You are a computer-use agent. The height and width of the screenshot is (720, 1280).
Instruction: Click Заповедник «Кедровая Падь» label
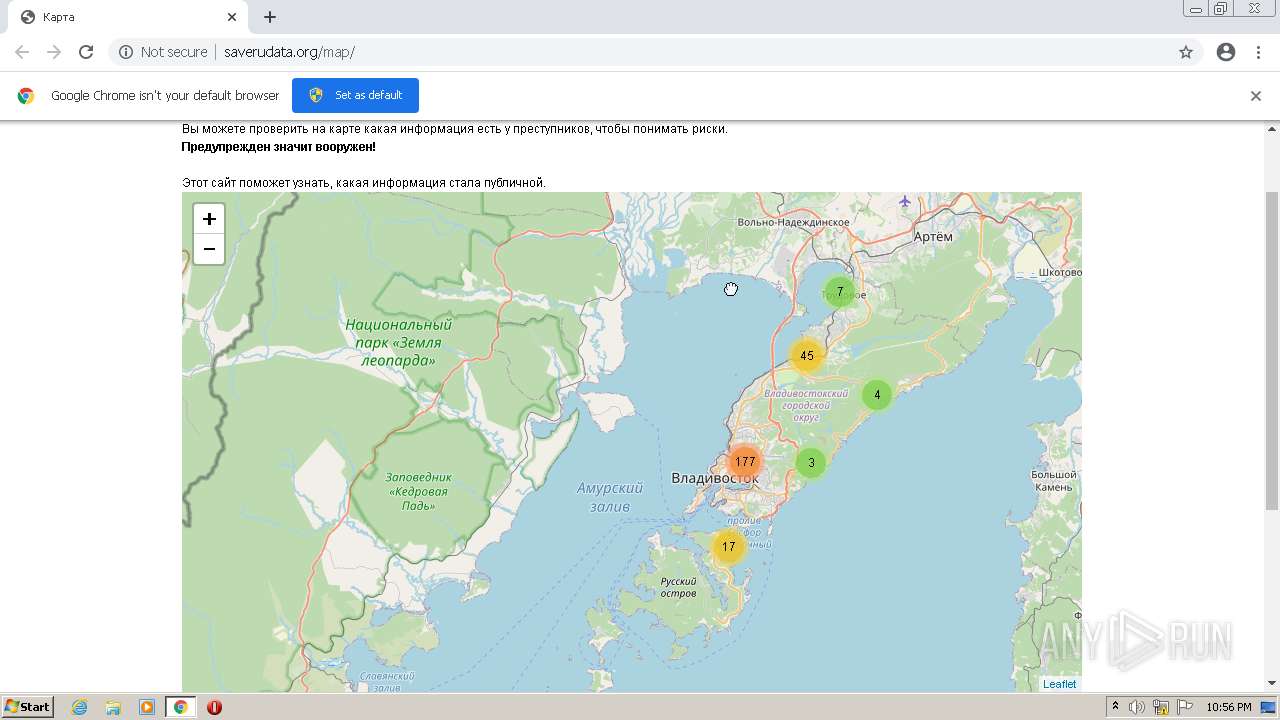419,491
